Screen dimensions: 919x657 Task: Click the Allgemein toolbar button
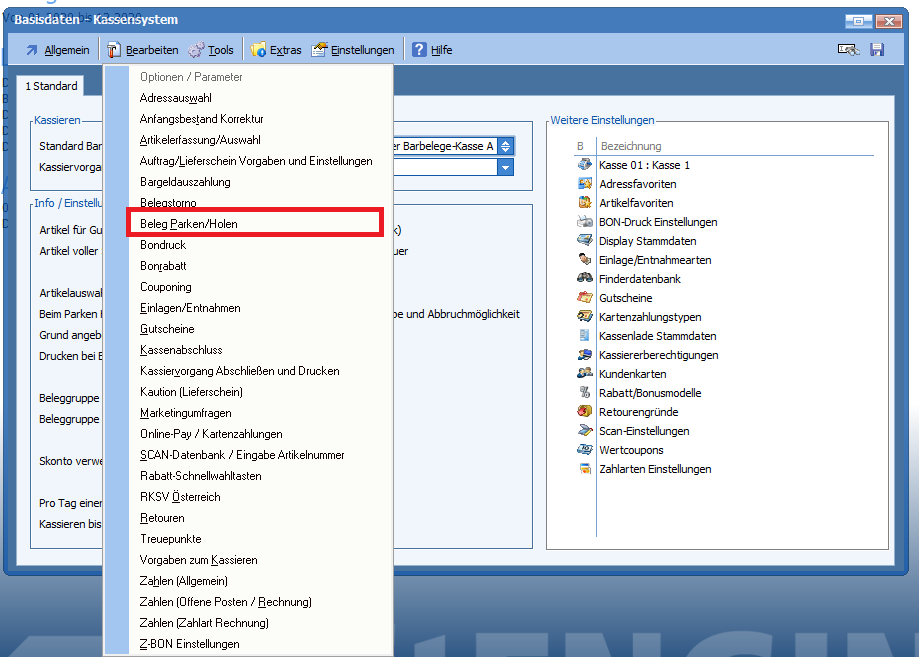[x=57, y=50]
